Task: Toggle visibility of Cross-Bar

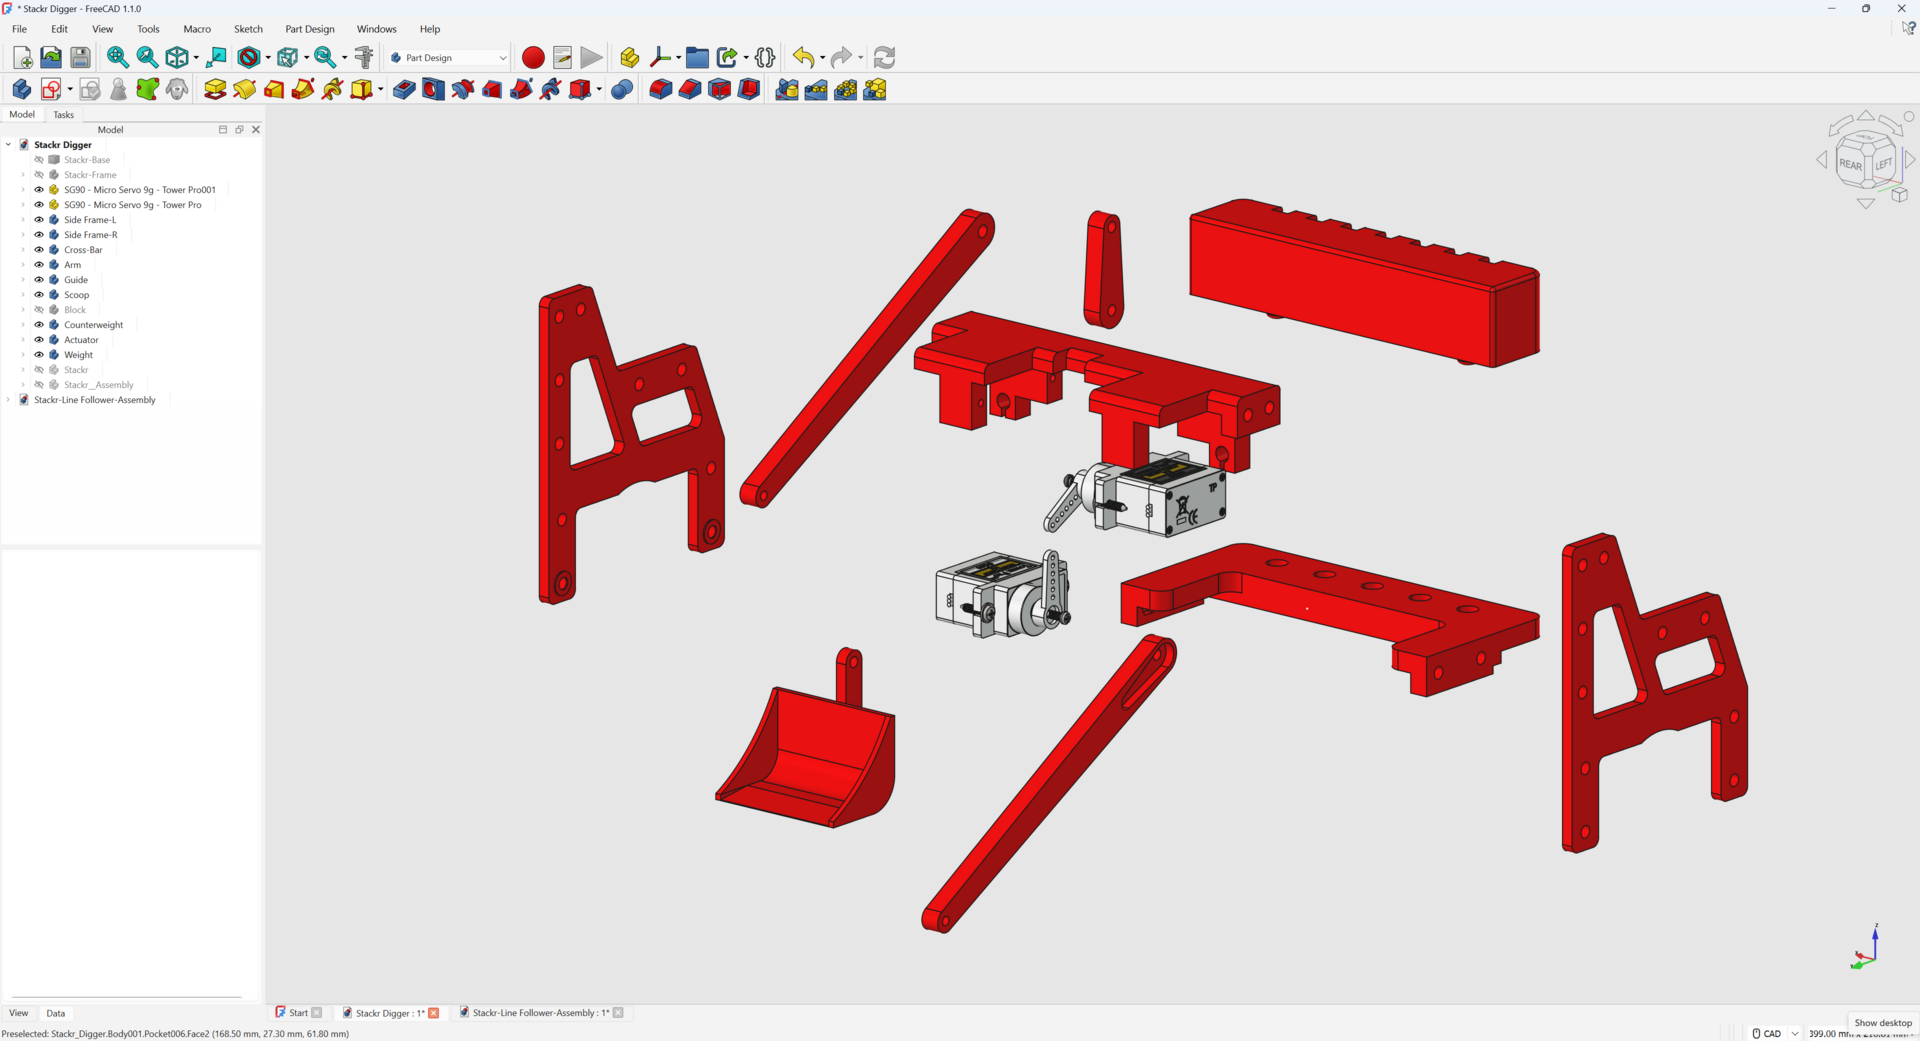Action: 39,250
